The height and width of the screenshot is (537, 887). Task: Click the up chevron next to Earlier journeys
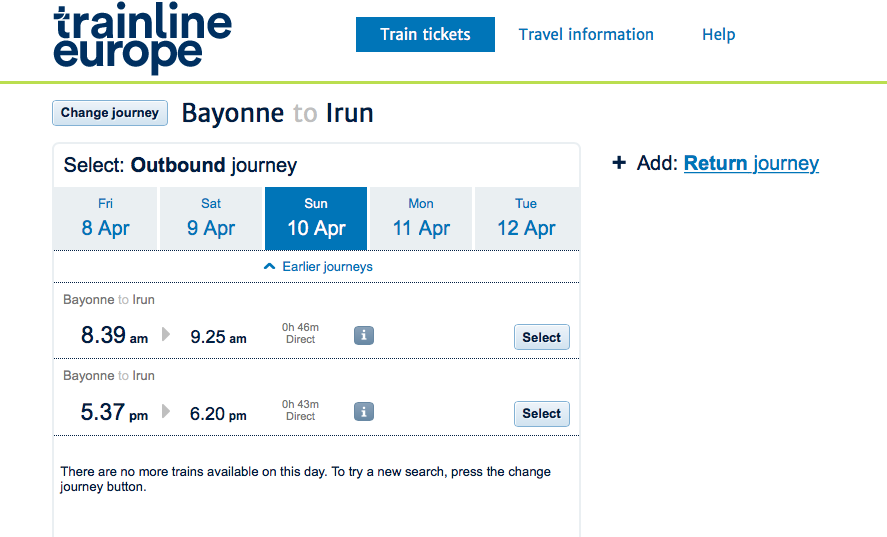(x=269, y=266)
